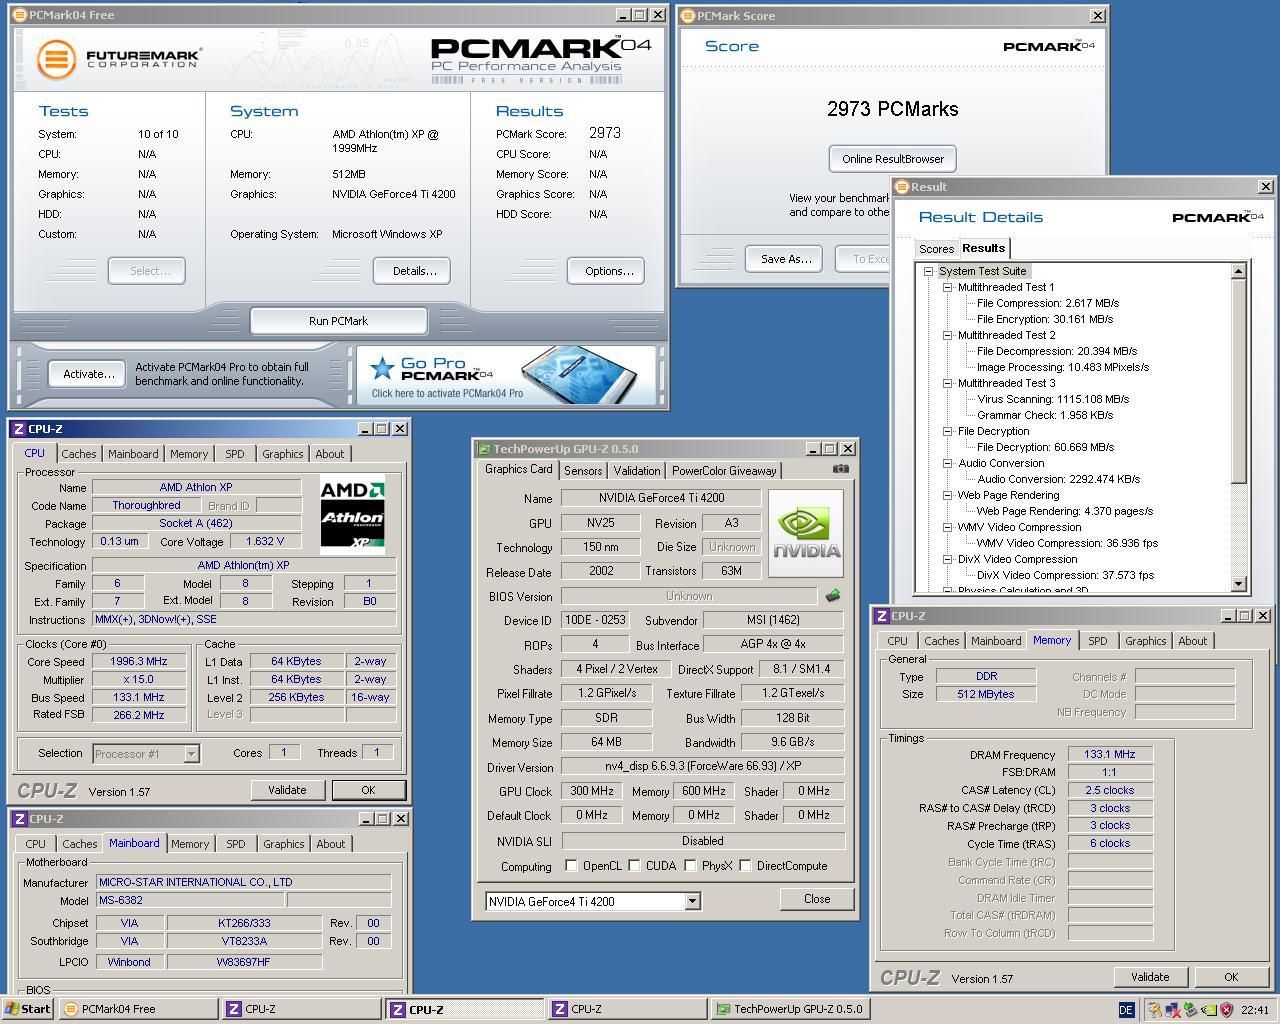This screenshot has height=1024, width=1280.
Task: Click the Close button in GPU-Z
Action: [817, 899]
